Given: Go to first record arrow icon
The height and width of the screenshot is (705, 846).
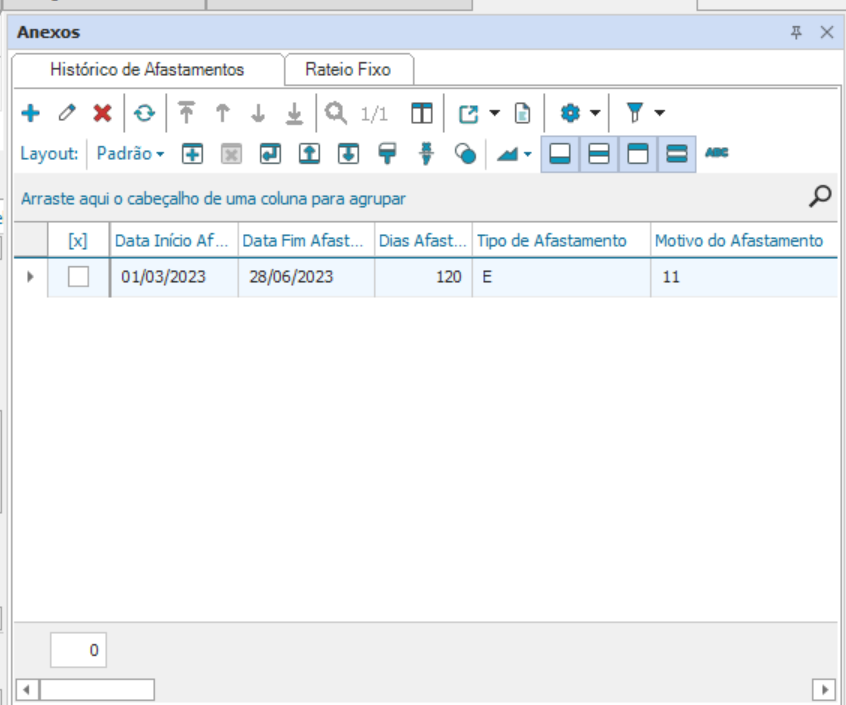Looking at the screenshot, I should click(187, 113).
